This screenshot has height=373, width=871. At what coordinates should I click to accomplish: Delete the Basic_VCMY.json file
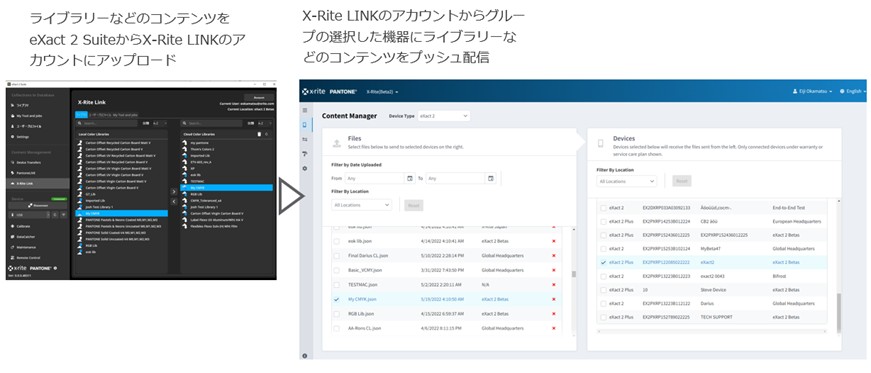pos(553,270)
